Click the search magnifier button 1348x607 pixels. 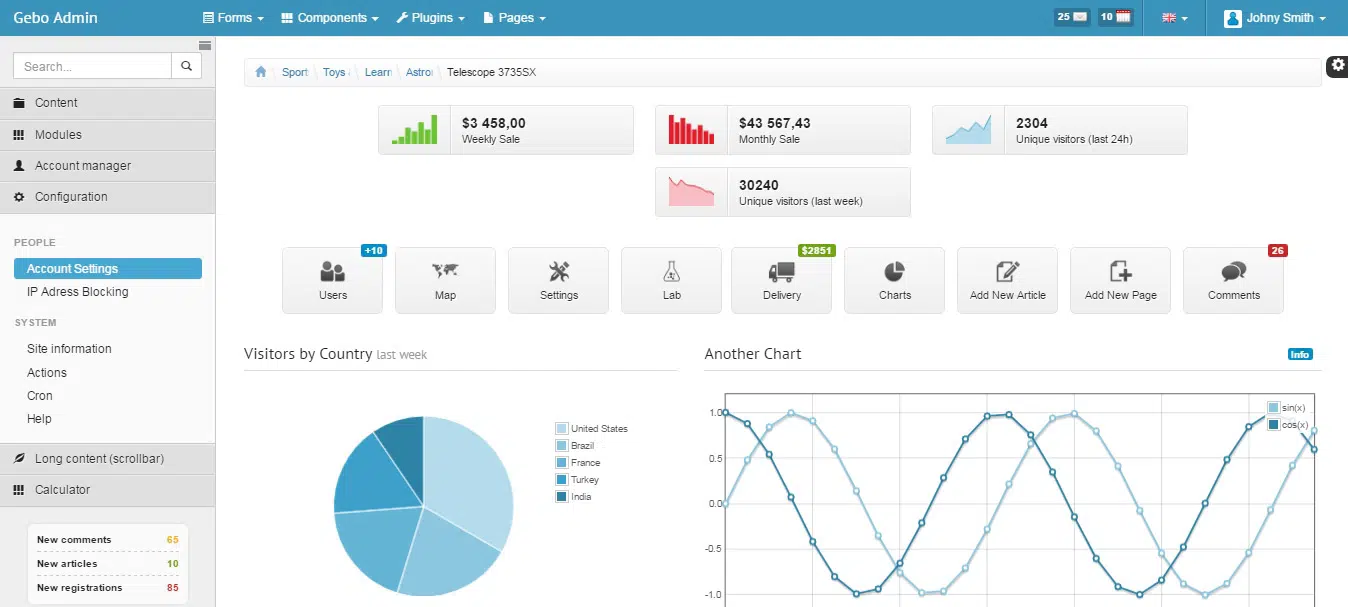click(x=186, y=66)
